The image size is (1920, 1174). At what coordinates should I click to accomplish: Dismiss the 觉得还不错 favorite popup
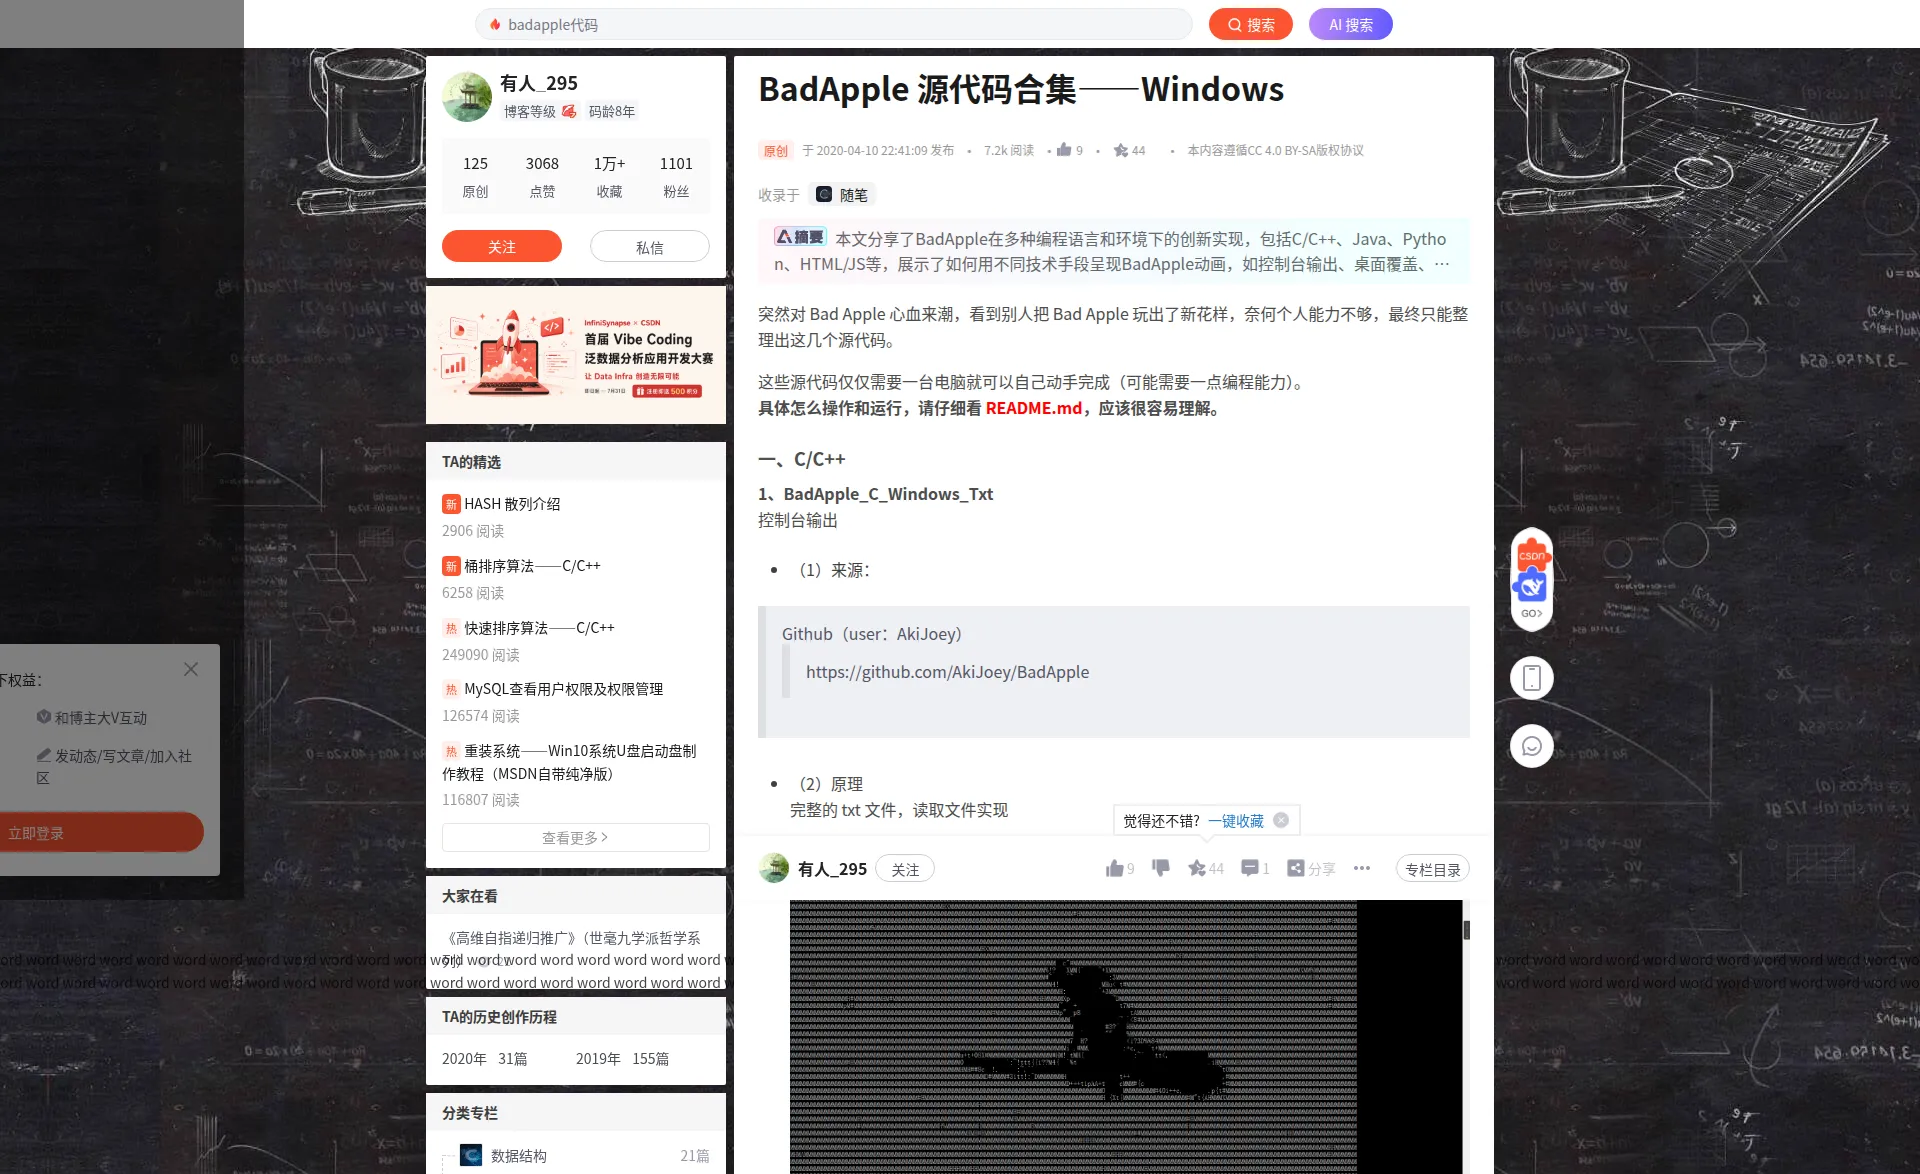(x=1281, y=820)
